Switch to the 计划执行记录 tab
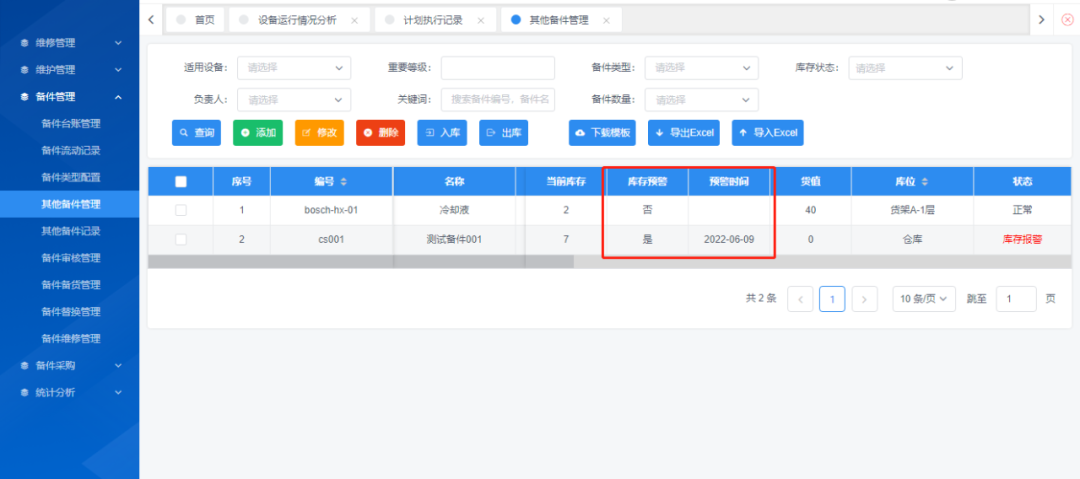 pos(433,20)
